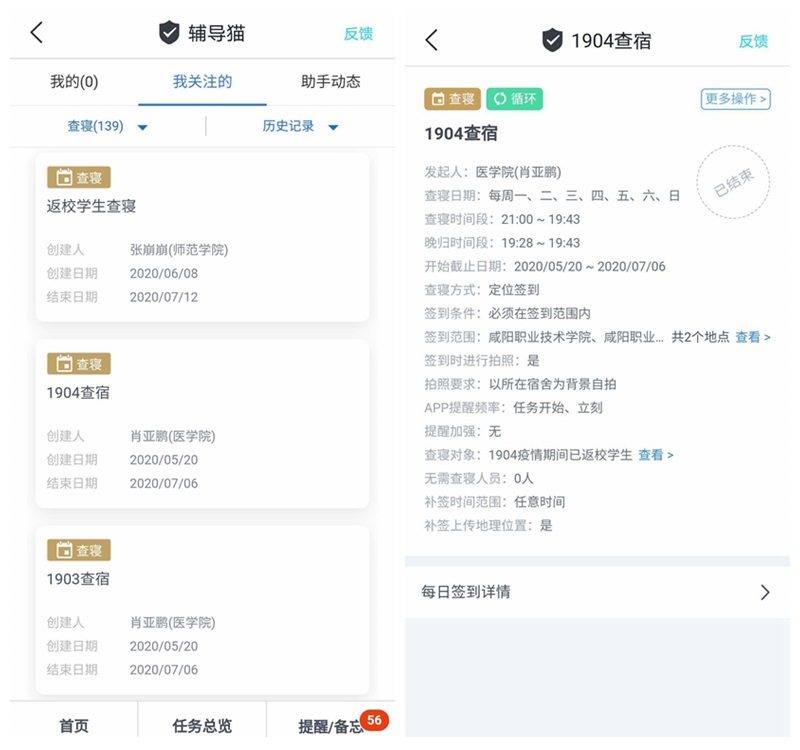The image size is (800, 750).
Task: View the 签到范围 locations via 查看
Action: (x=753, y=337)
